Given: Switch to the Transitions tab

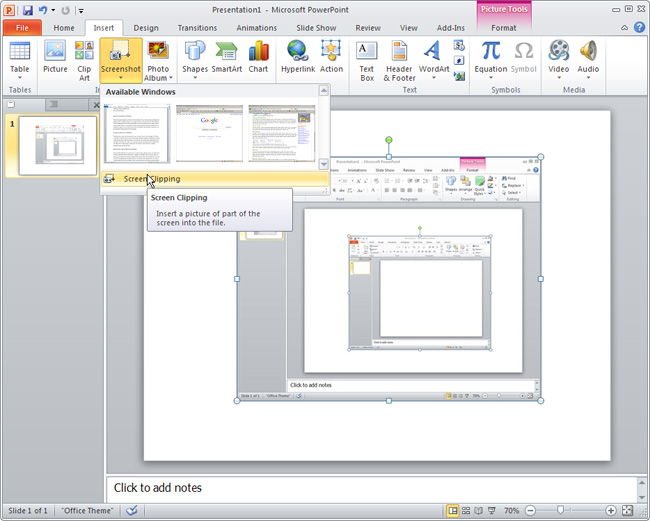Looking at the screenshot, I should (x=197, y=28).
